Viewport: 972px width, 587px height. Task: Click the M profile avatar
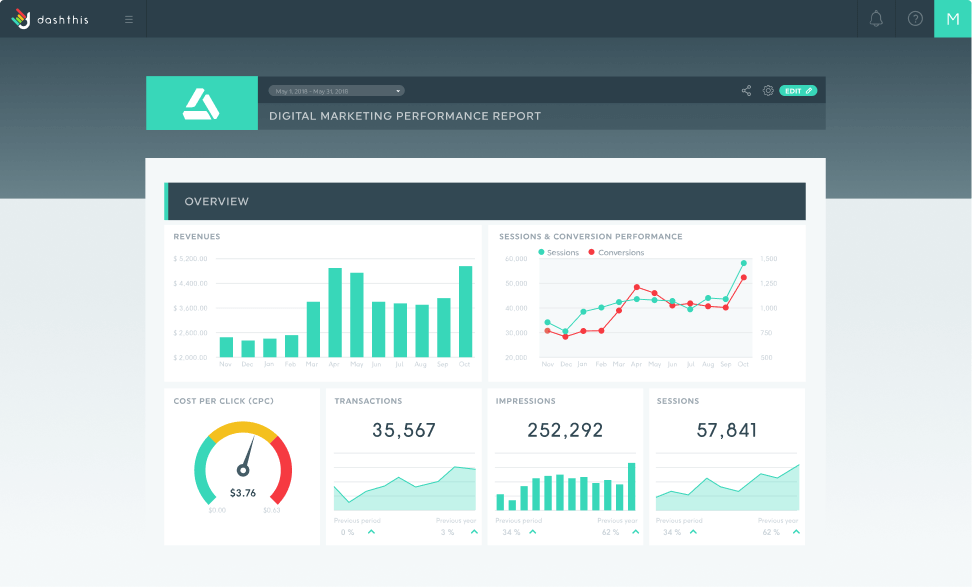pyautogui.click(x=952, y=18)
